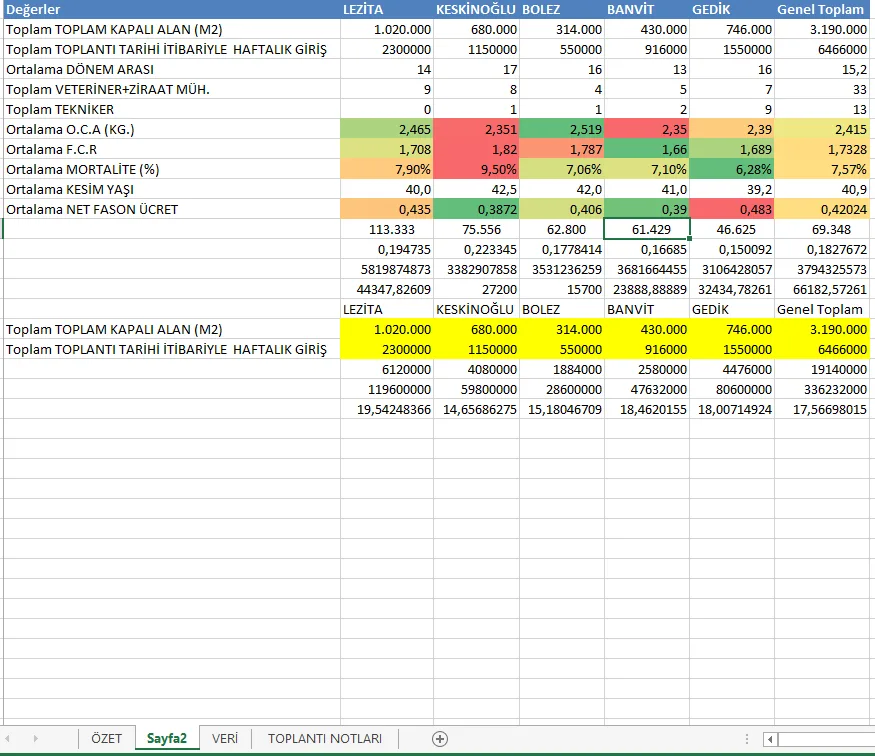The width and height of the screenshot is (875, 756).
Task: Select the cell with 44347,82609
Action: point(387,290)
